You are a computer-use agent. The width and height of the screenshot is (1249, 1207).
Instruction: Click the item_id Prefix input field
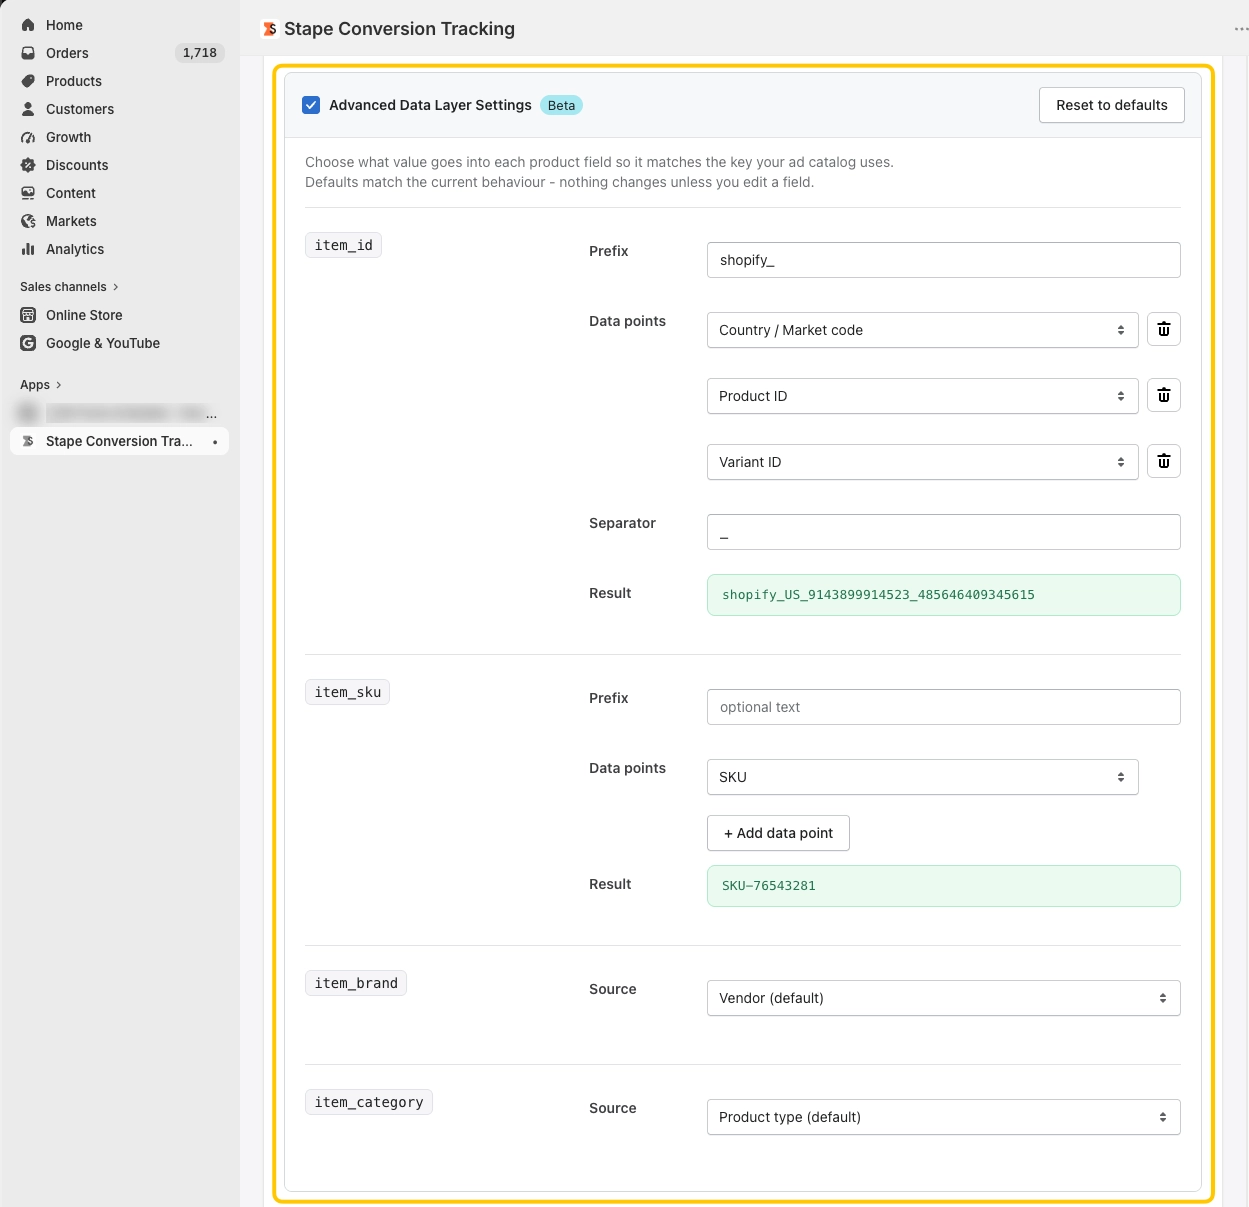[943, 260]
